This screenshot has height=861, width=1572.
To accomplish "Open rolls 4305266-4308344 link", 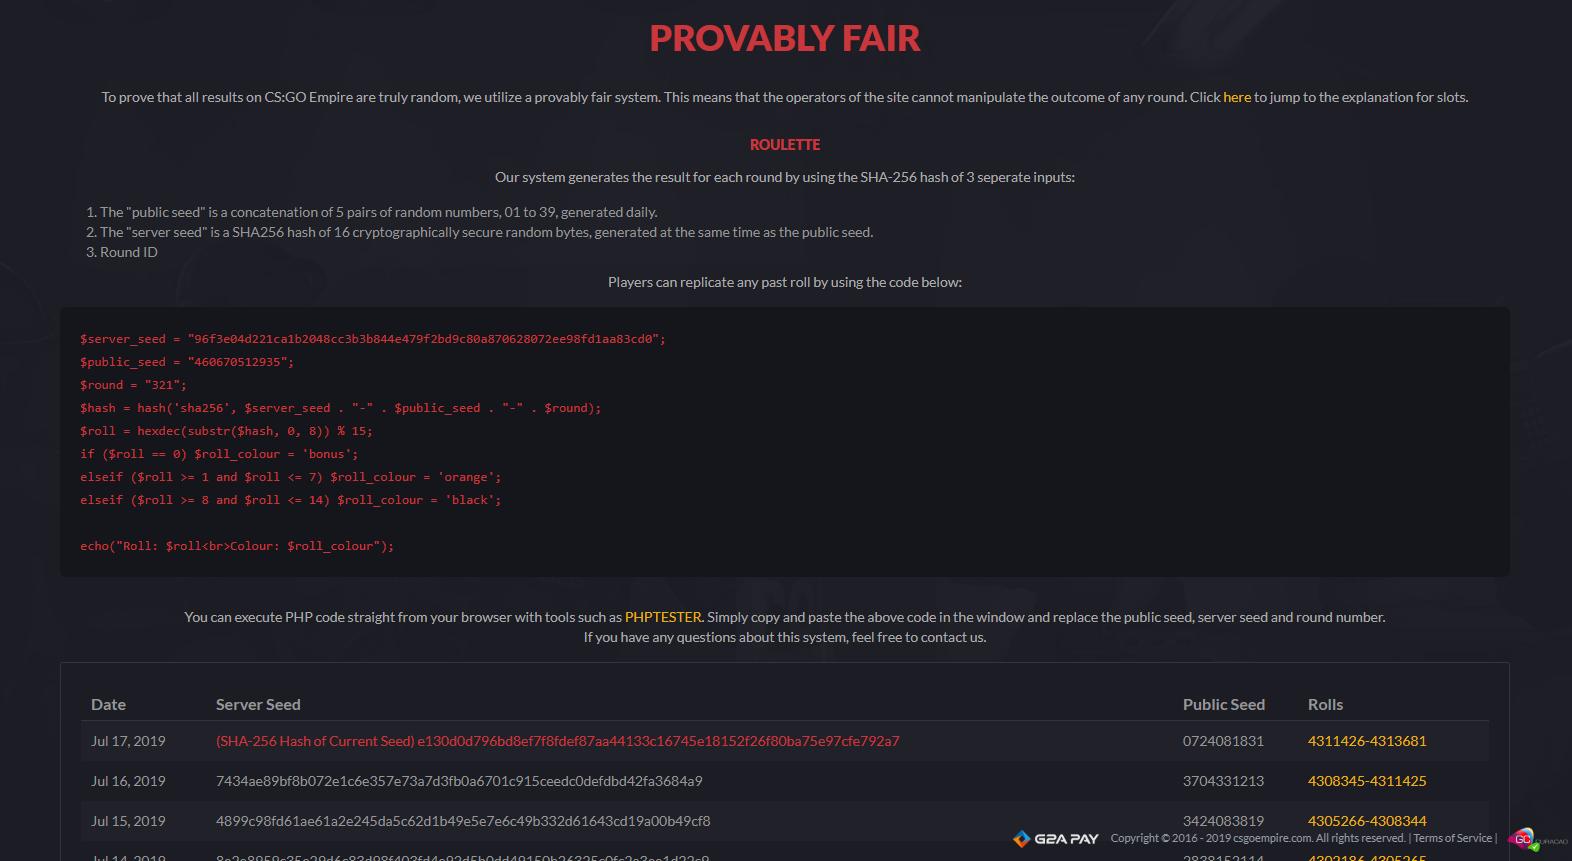I will 1367,821.
